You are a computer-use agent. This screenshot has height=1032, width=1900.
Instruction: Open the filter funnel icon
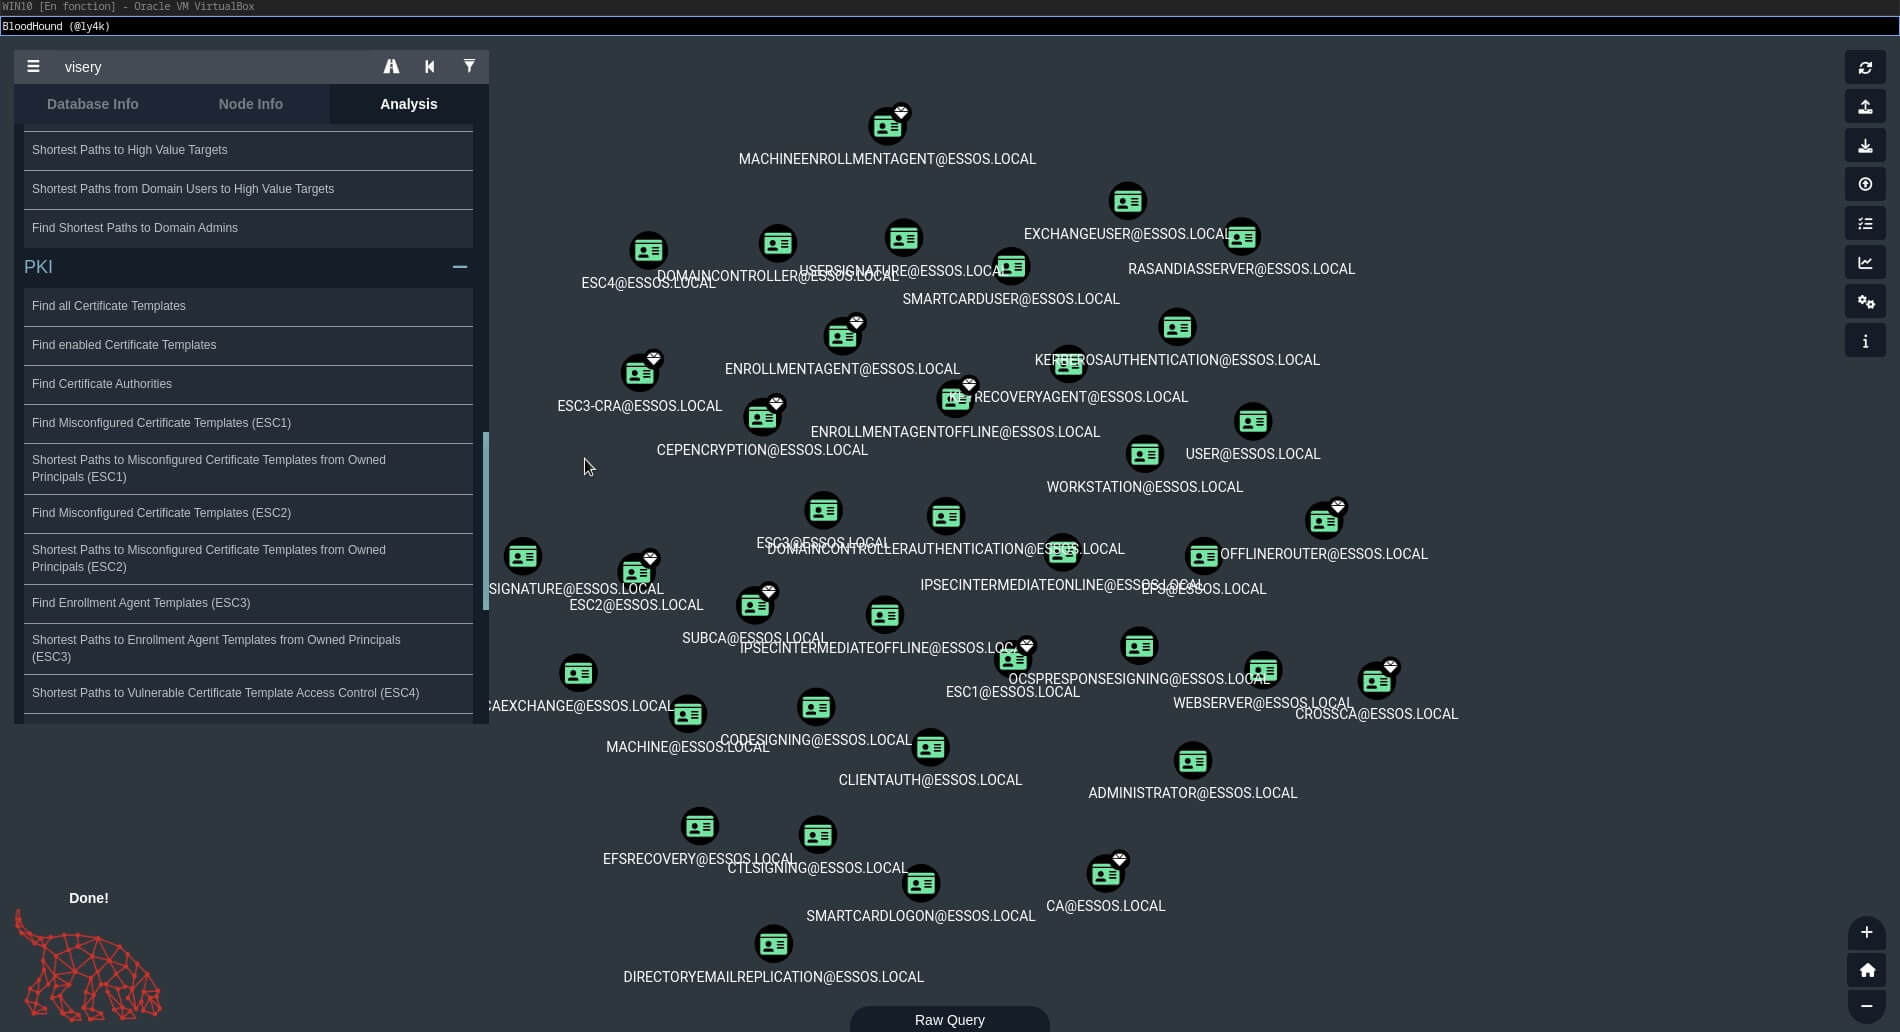(469, 66)
